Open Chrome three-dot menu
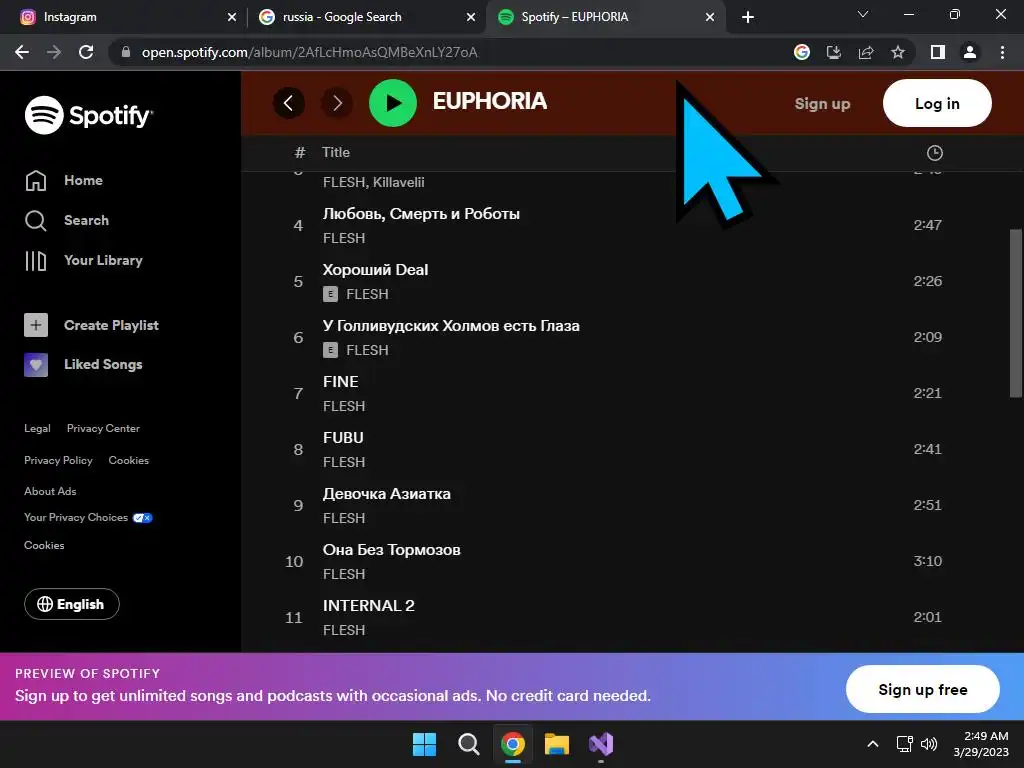The height and width of the screenshot is (768, 1024). coord(1002,52)
